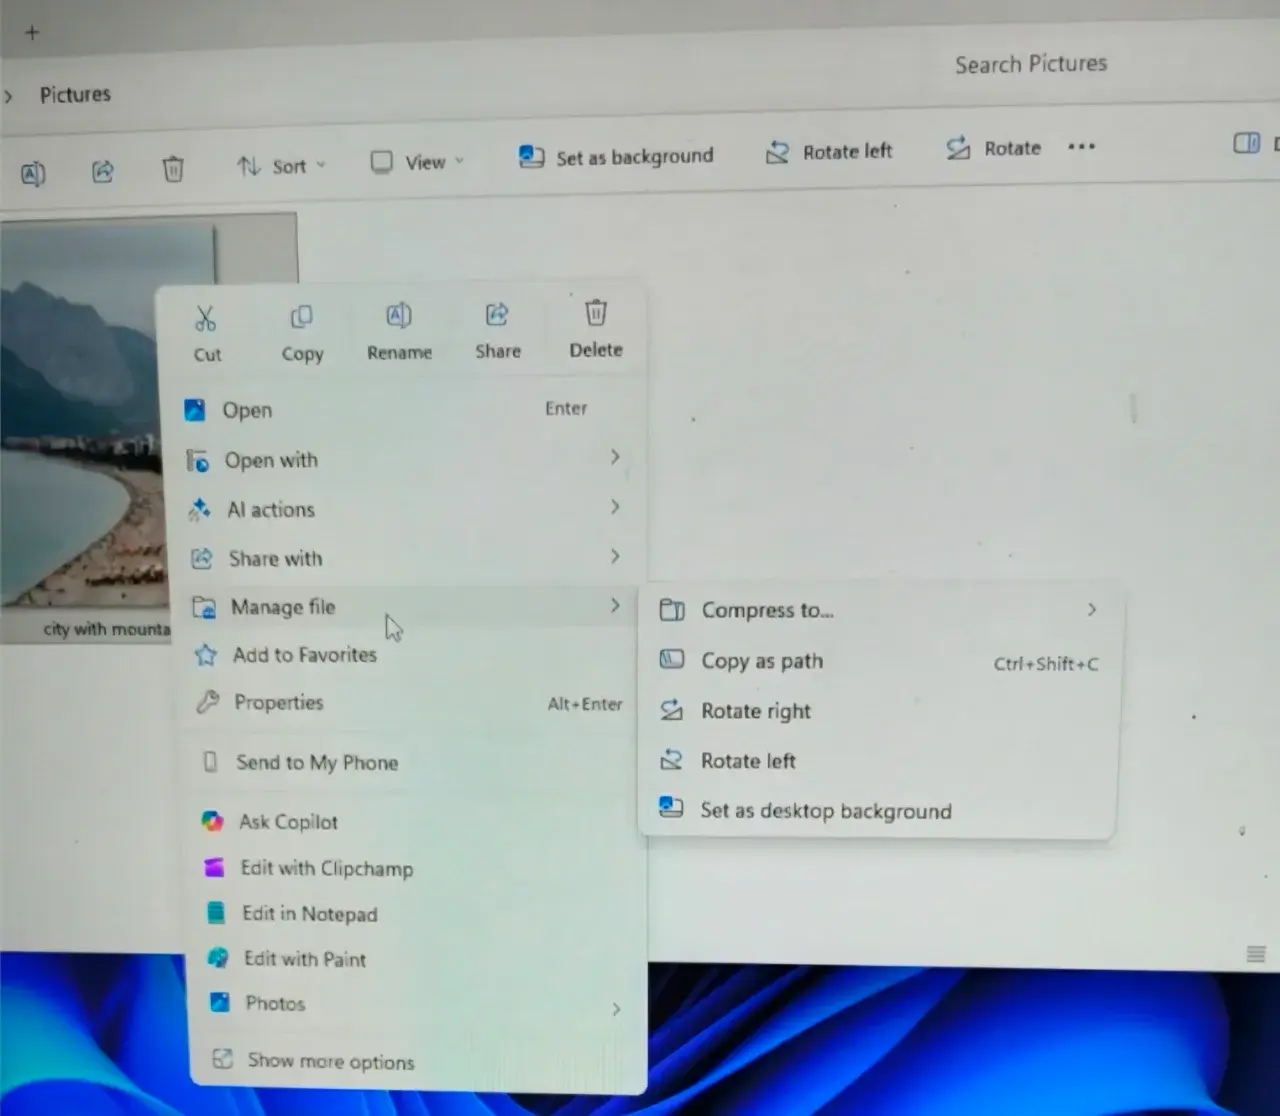
Task: Choose Set as desktop background
Action: (825, 811)
